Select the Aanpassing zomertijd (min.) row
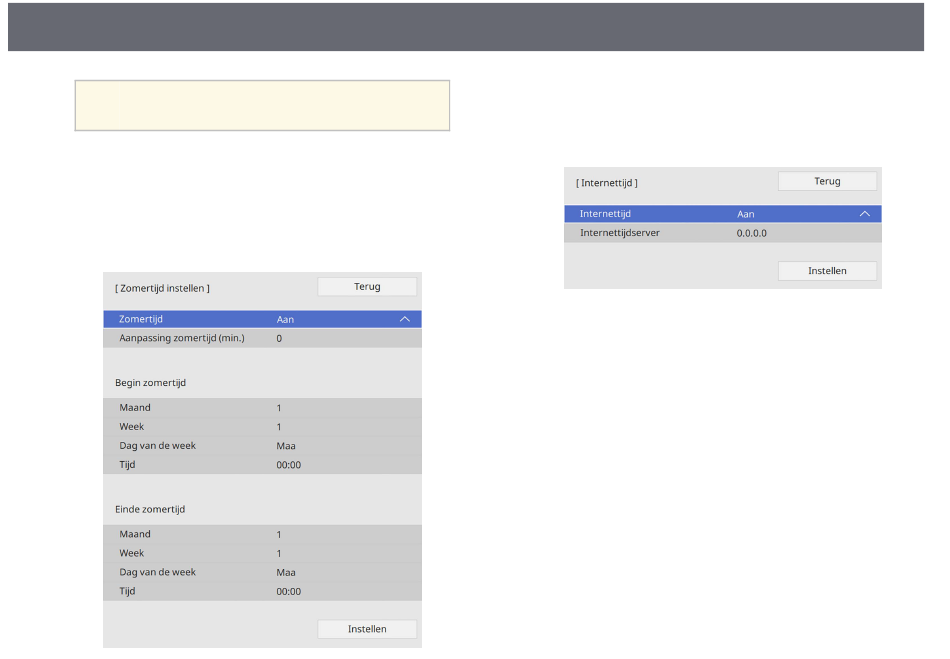The height and width of the screenshot is (659, 950). coord(262,338)
